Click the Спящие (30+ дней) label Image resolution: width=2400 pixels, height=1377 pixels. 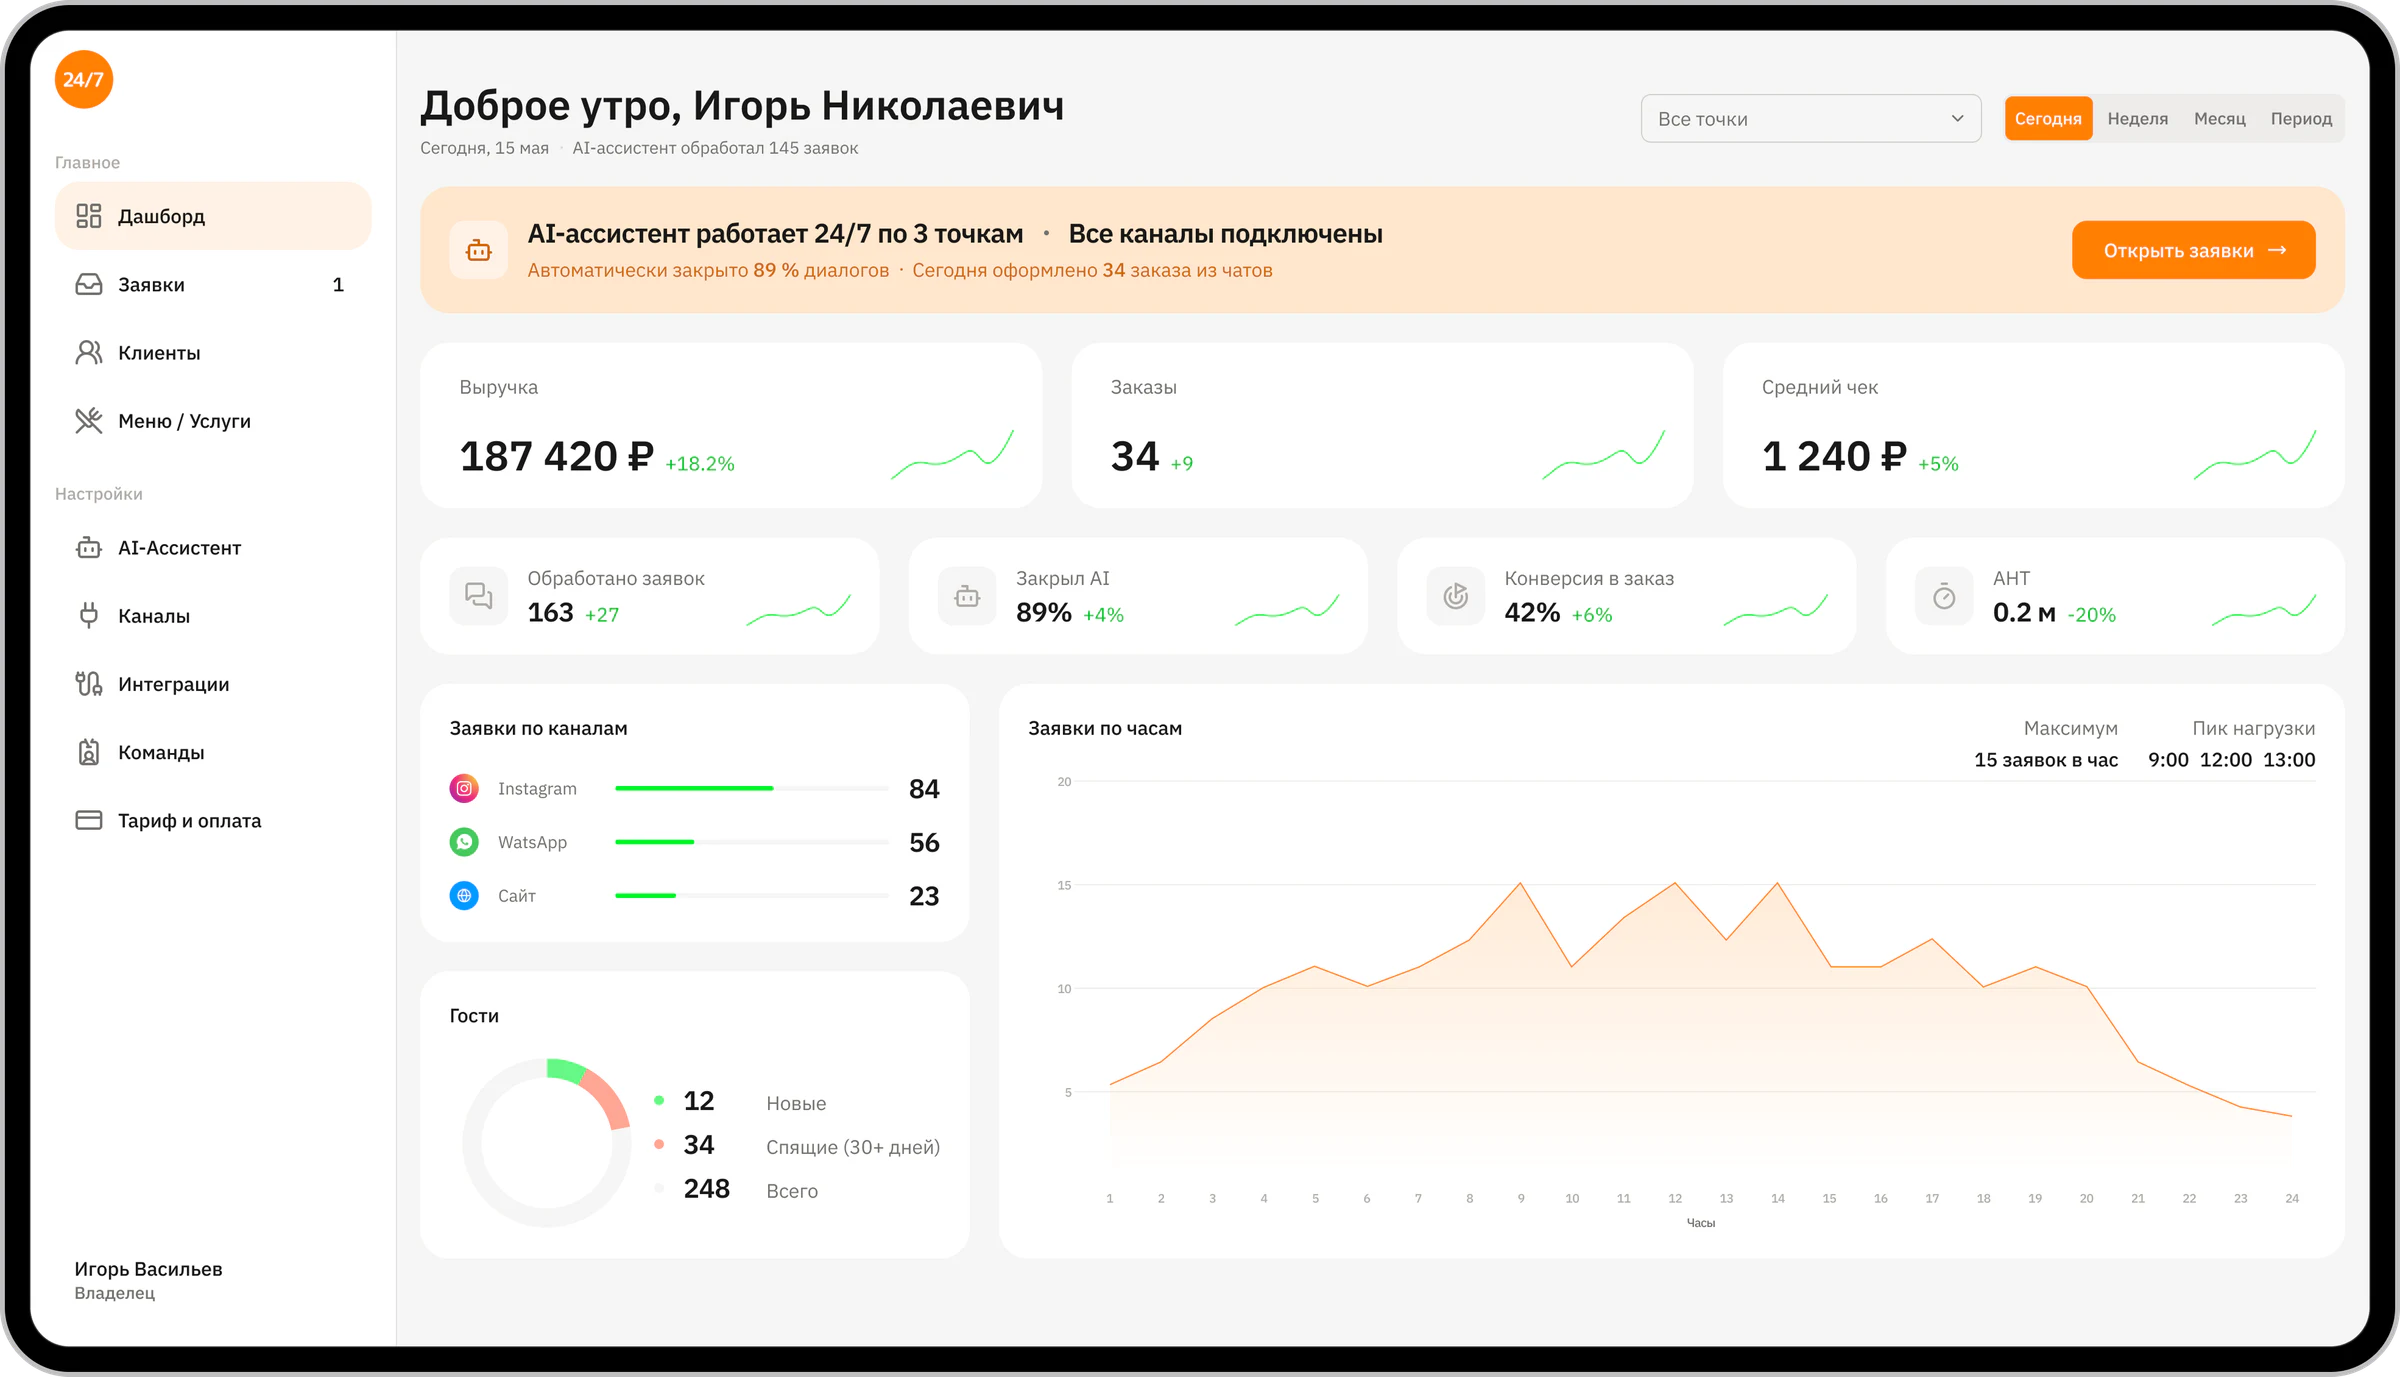pos(853,1146)
